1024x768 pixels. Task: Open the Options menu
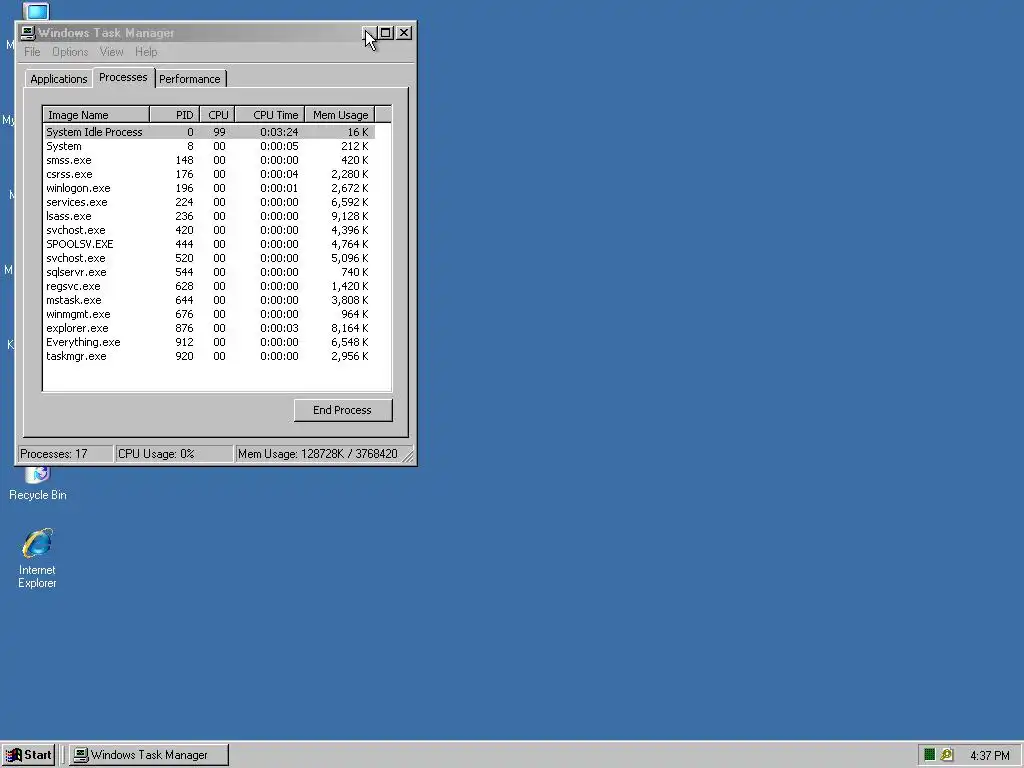70,52
